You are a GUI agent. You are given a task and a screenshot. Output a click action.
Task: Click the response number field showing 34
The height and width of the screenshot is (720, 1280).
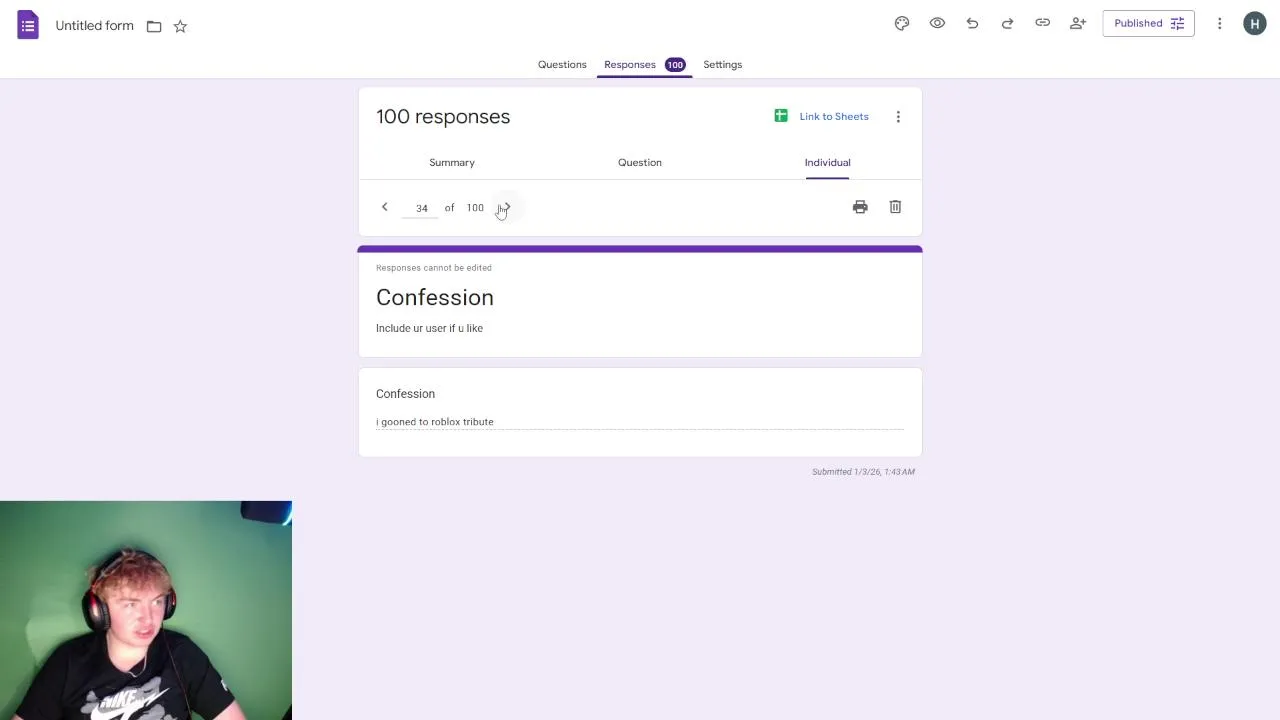422,208
